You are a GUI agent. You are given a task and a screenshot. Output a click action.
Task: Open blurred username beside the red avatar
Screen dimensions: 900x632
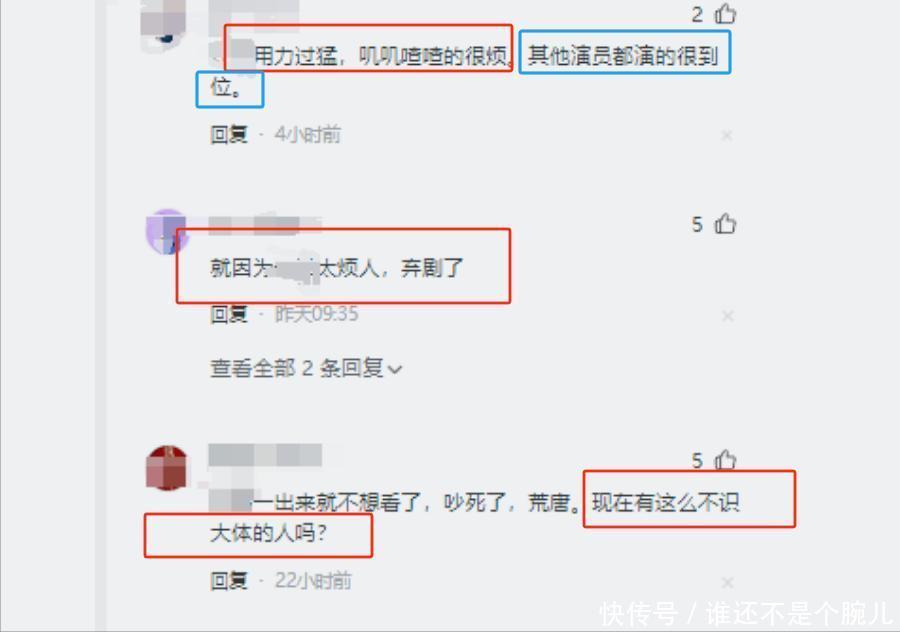coord(265,455)
